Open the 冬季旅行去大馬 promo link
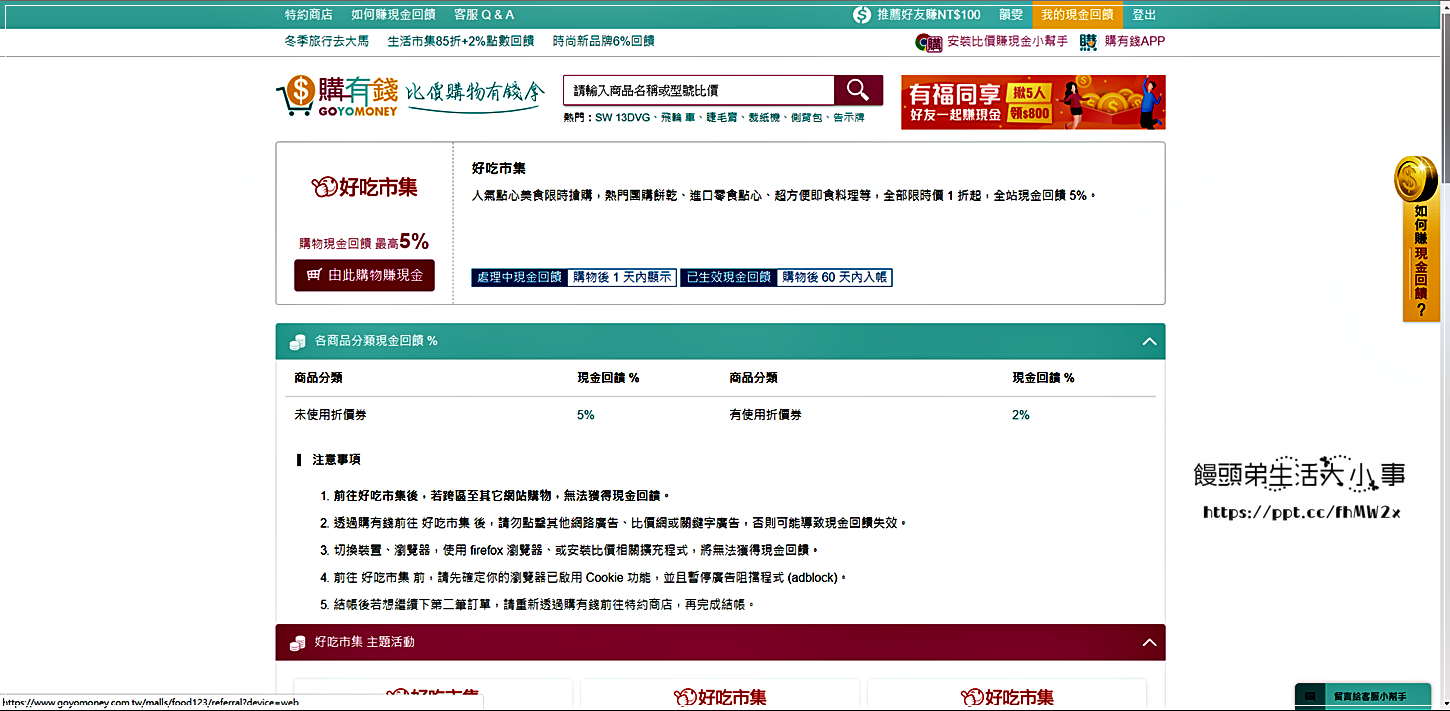1450x711 pixels. click(x=326, y=42)
